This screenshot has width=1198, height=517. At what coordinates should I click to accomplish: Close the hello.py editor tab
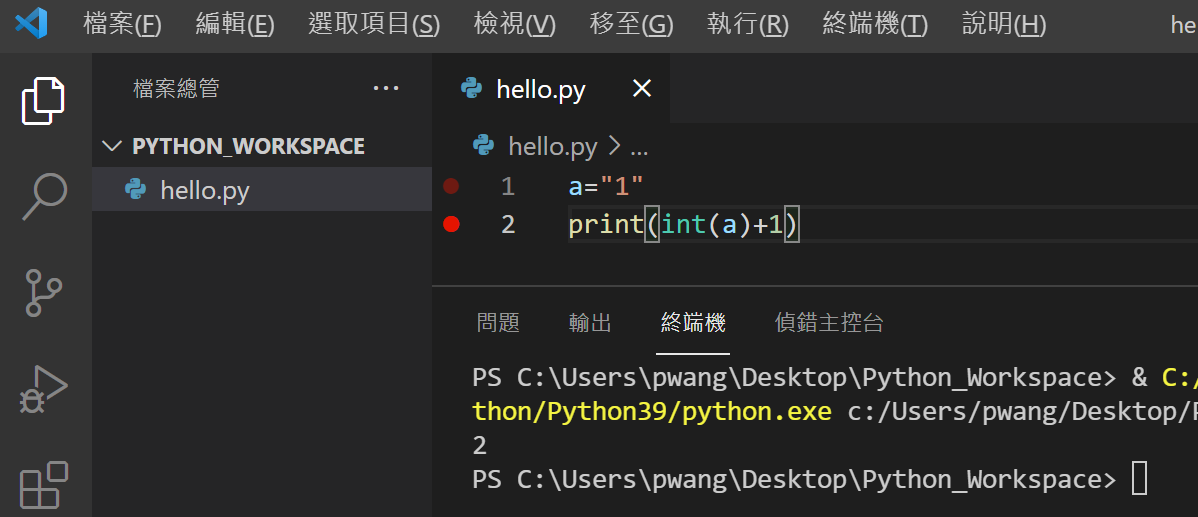click(642, 89)
